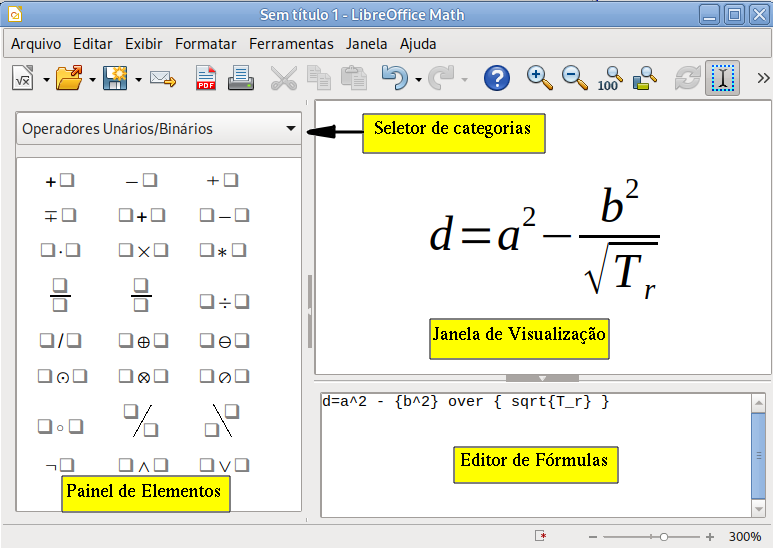Insert the cross multiplication element
Image resolution: width=773 pixels, height=550 pixels.
(x=143, y=251)
